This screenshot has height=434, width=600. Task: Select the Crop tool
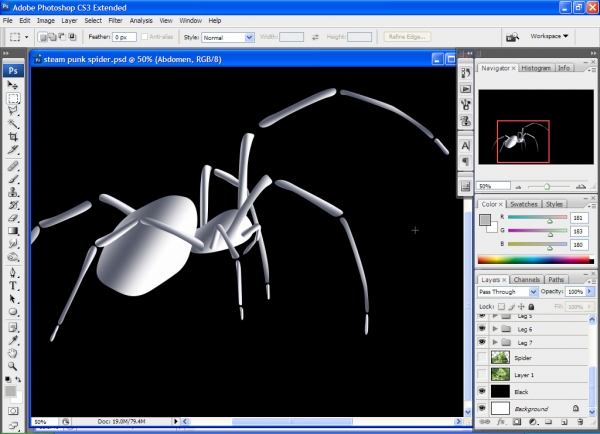[x=13, y=137]
